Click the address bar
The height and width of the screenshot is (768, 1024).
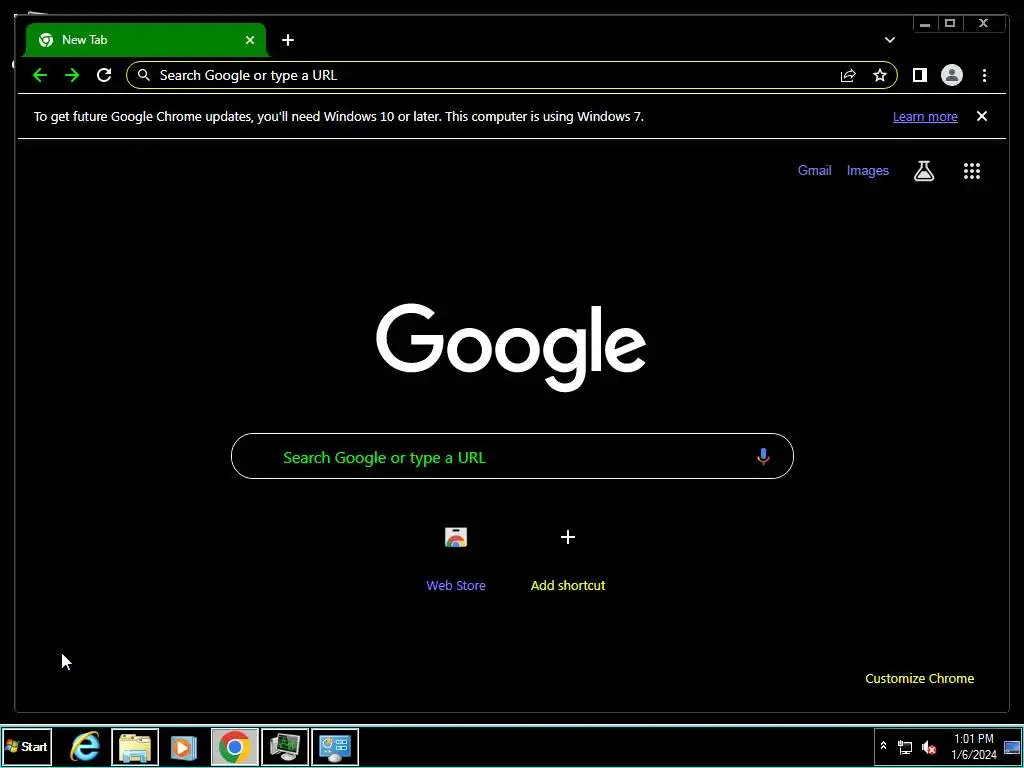click(x=512, y=75)
